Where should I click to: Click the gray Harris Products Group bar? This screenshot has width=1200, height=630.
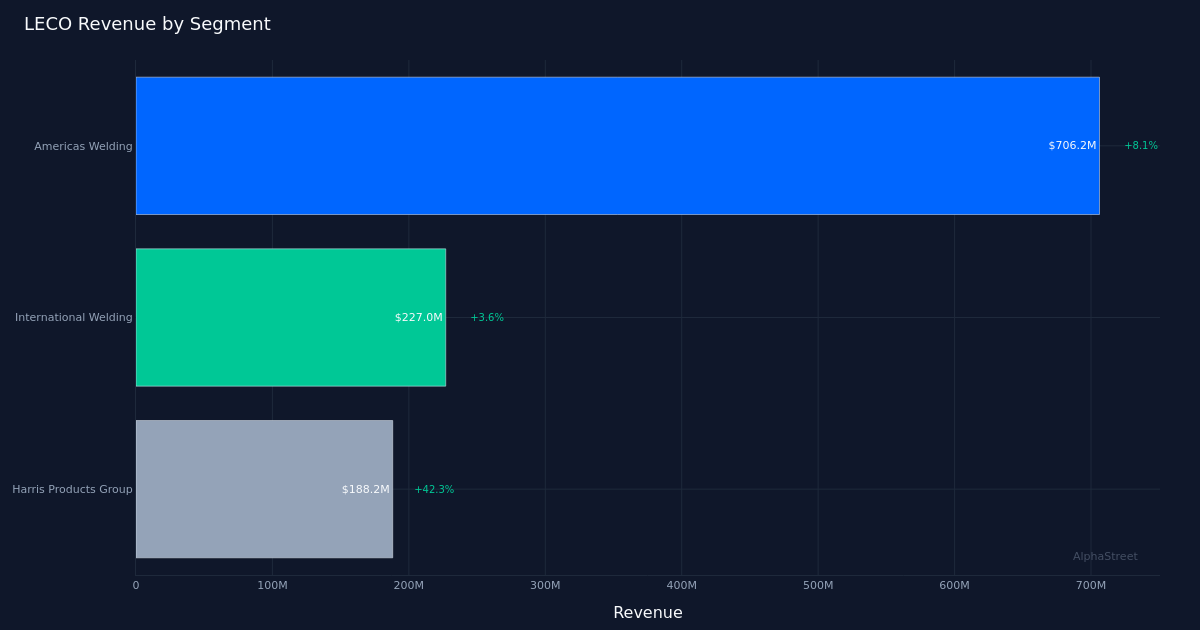click(264, 489)
